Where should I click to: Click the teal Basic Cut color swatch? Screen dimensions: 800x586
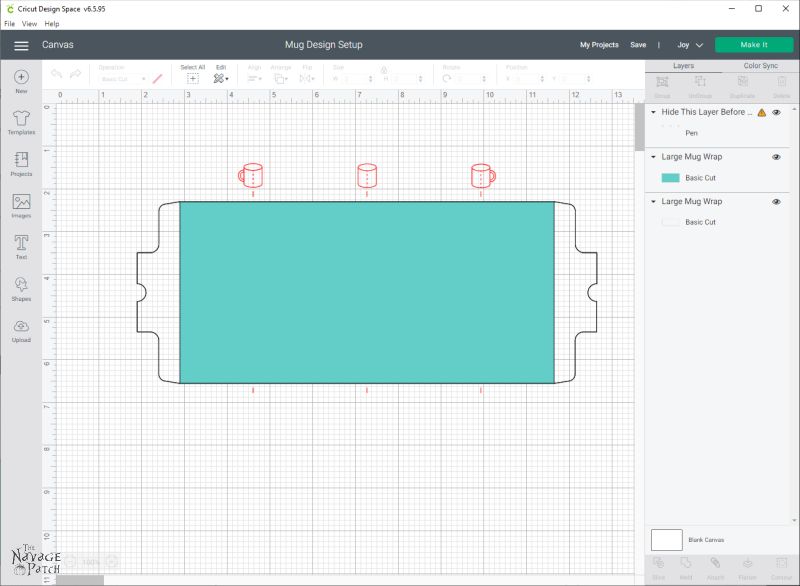670,178
